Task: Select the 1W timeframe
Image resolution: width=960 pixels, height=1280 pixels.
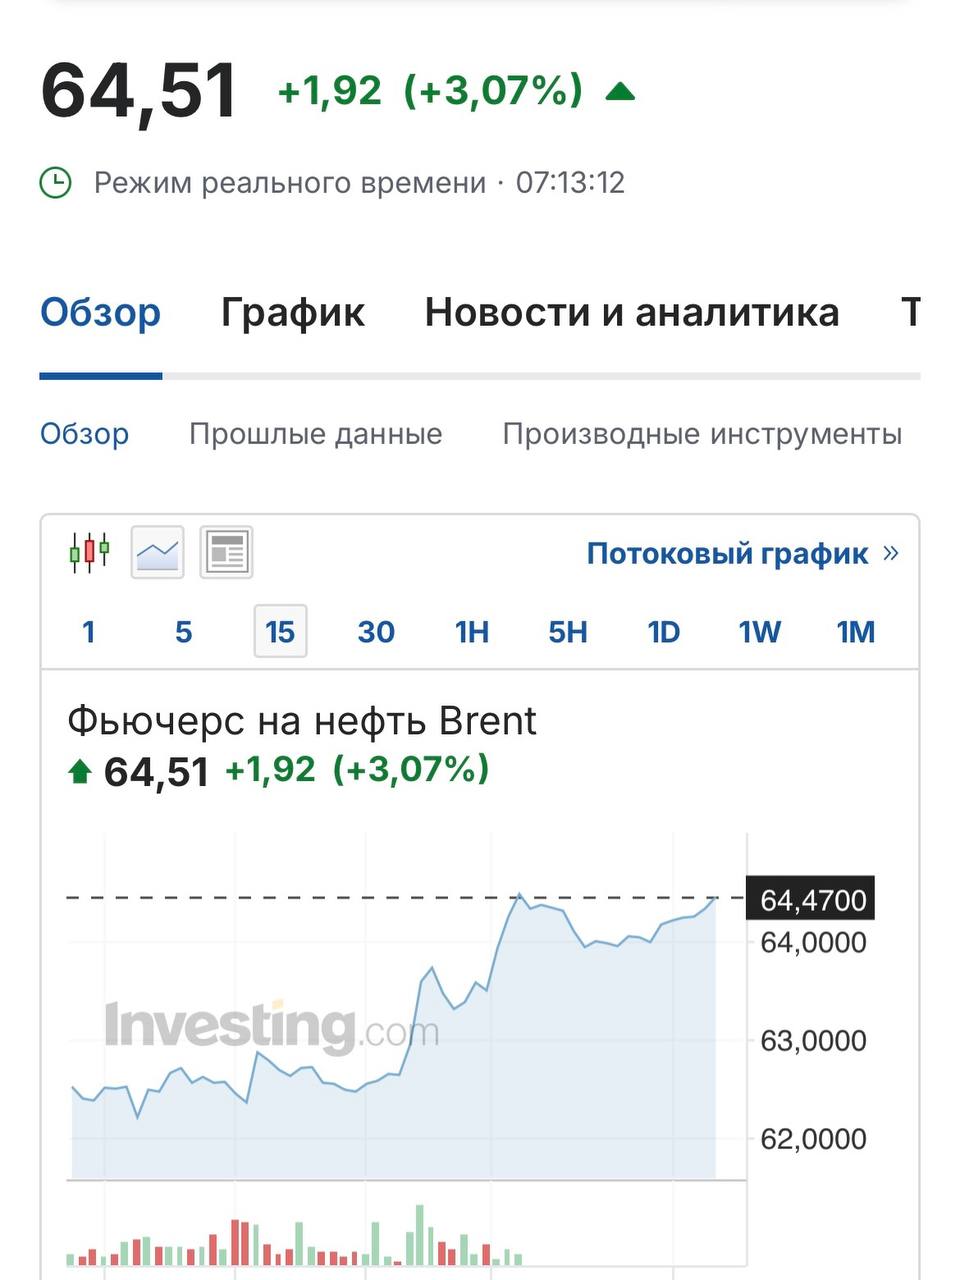Action: coord(760,632)
